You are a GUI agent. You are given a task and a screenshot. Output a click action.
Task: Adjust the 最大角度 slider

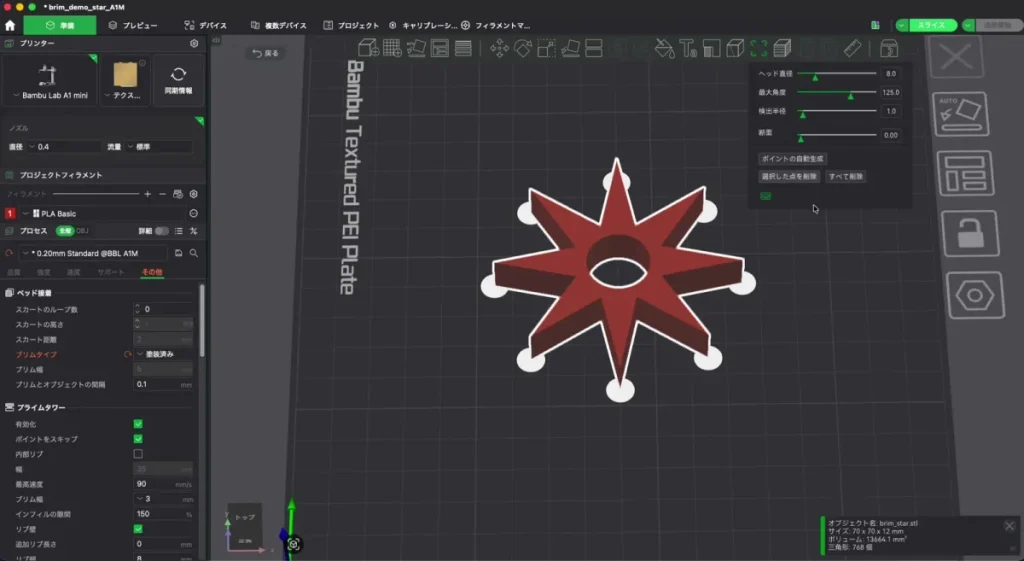[837, 92]
